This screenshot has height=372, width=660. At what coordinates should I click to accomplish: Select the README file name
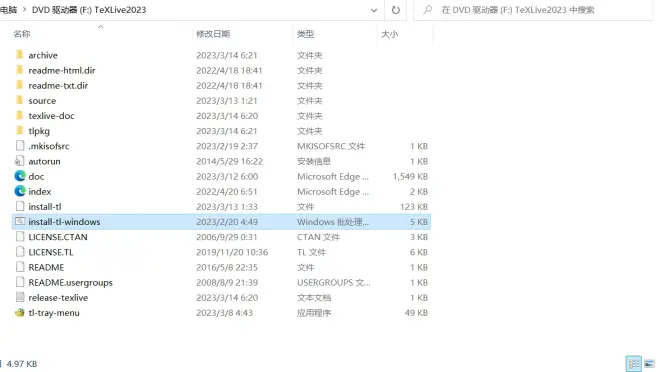click(46, 267)
